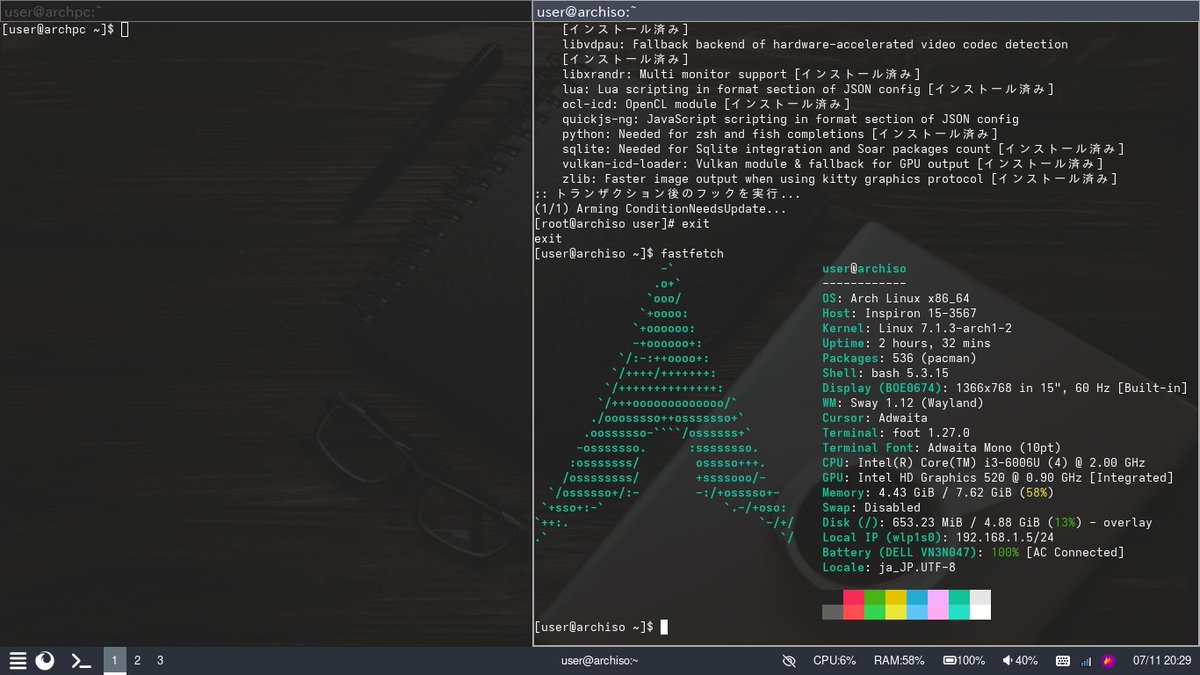This screenshot has width=1200, height=675.
Task: Click the 'Locale: ja_JP.UTF-8' line
Action: point(889,567)
